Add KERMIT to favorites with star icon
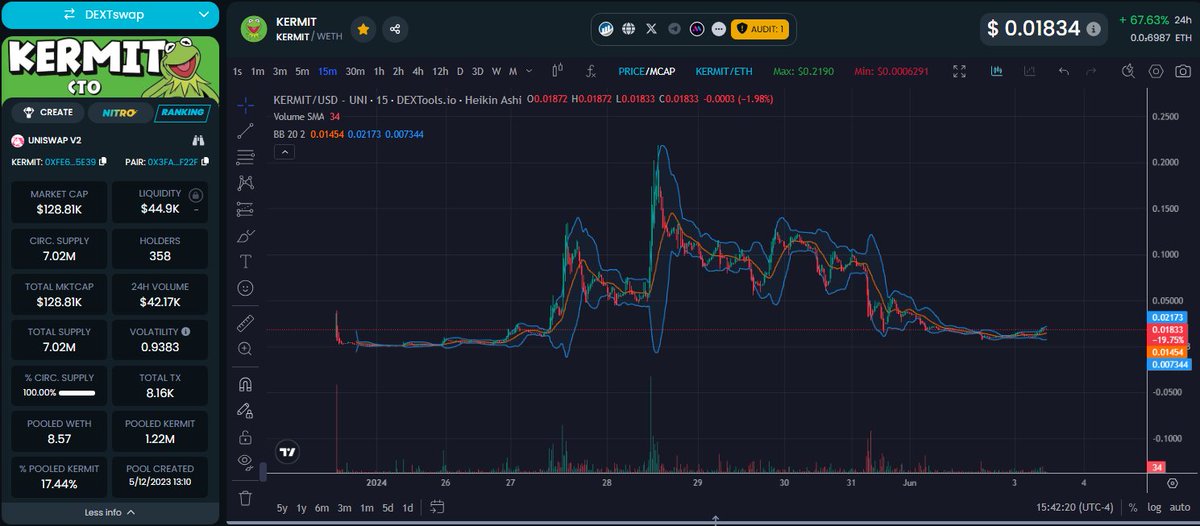1200x526 pixels. point(363,30)
